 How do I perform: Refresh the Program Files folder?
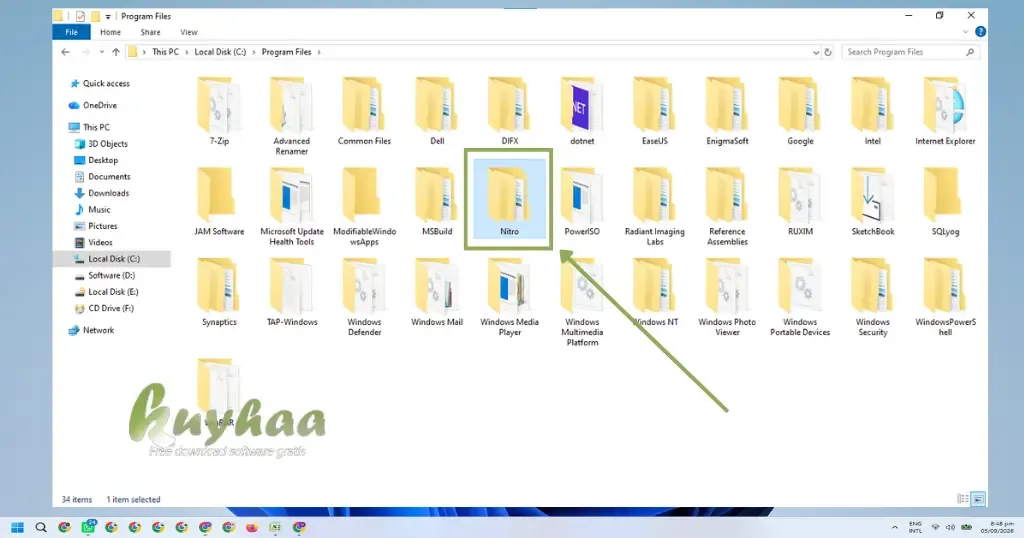(x=828, y=52)
